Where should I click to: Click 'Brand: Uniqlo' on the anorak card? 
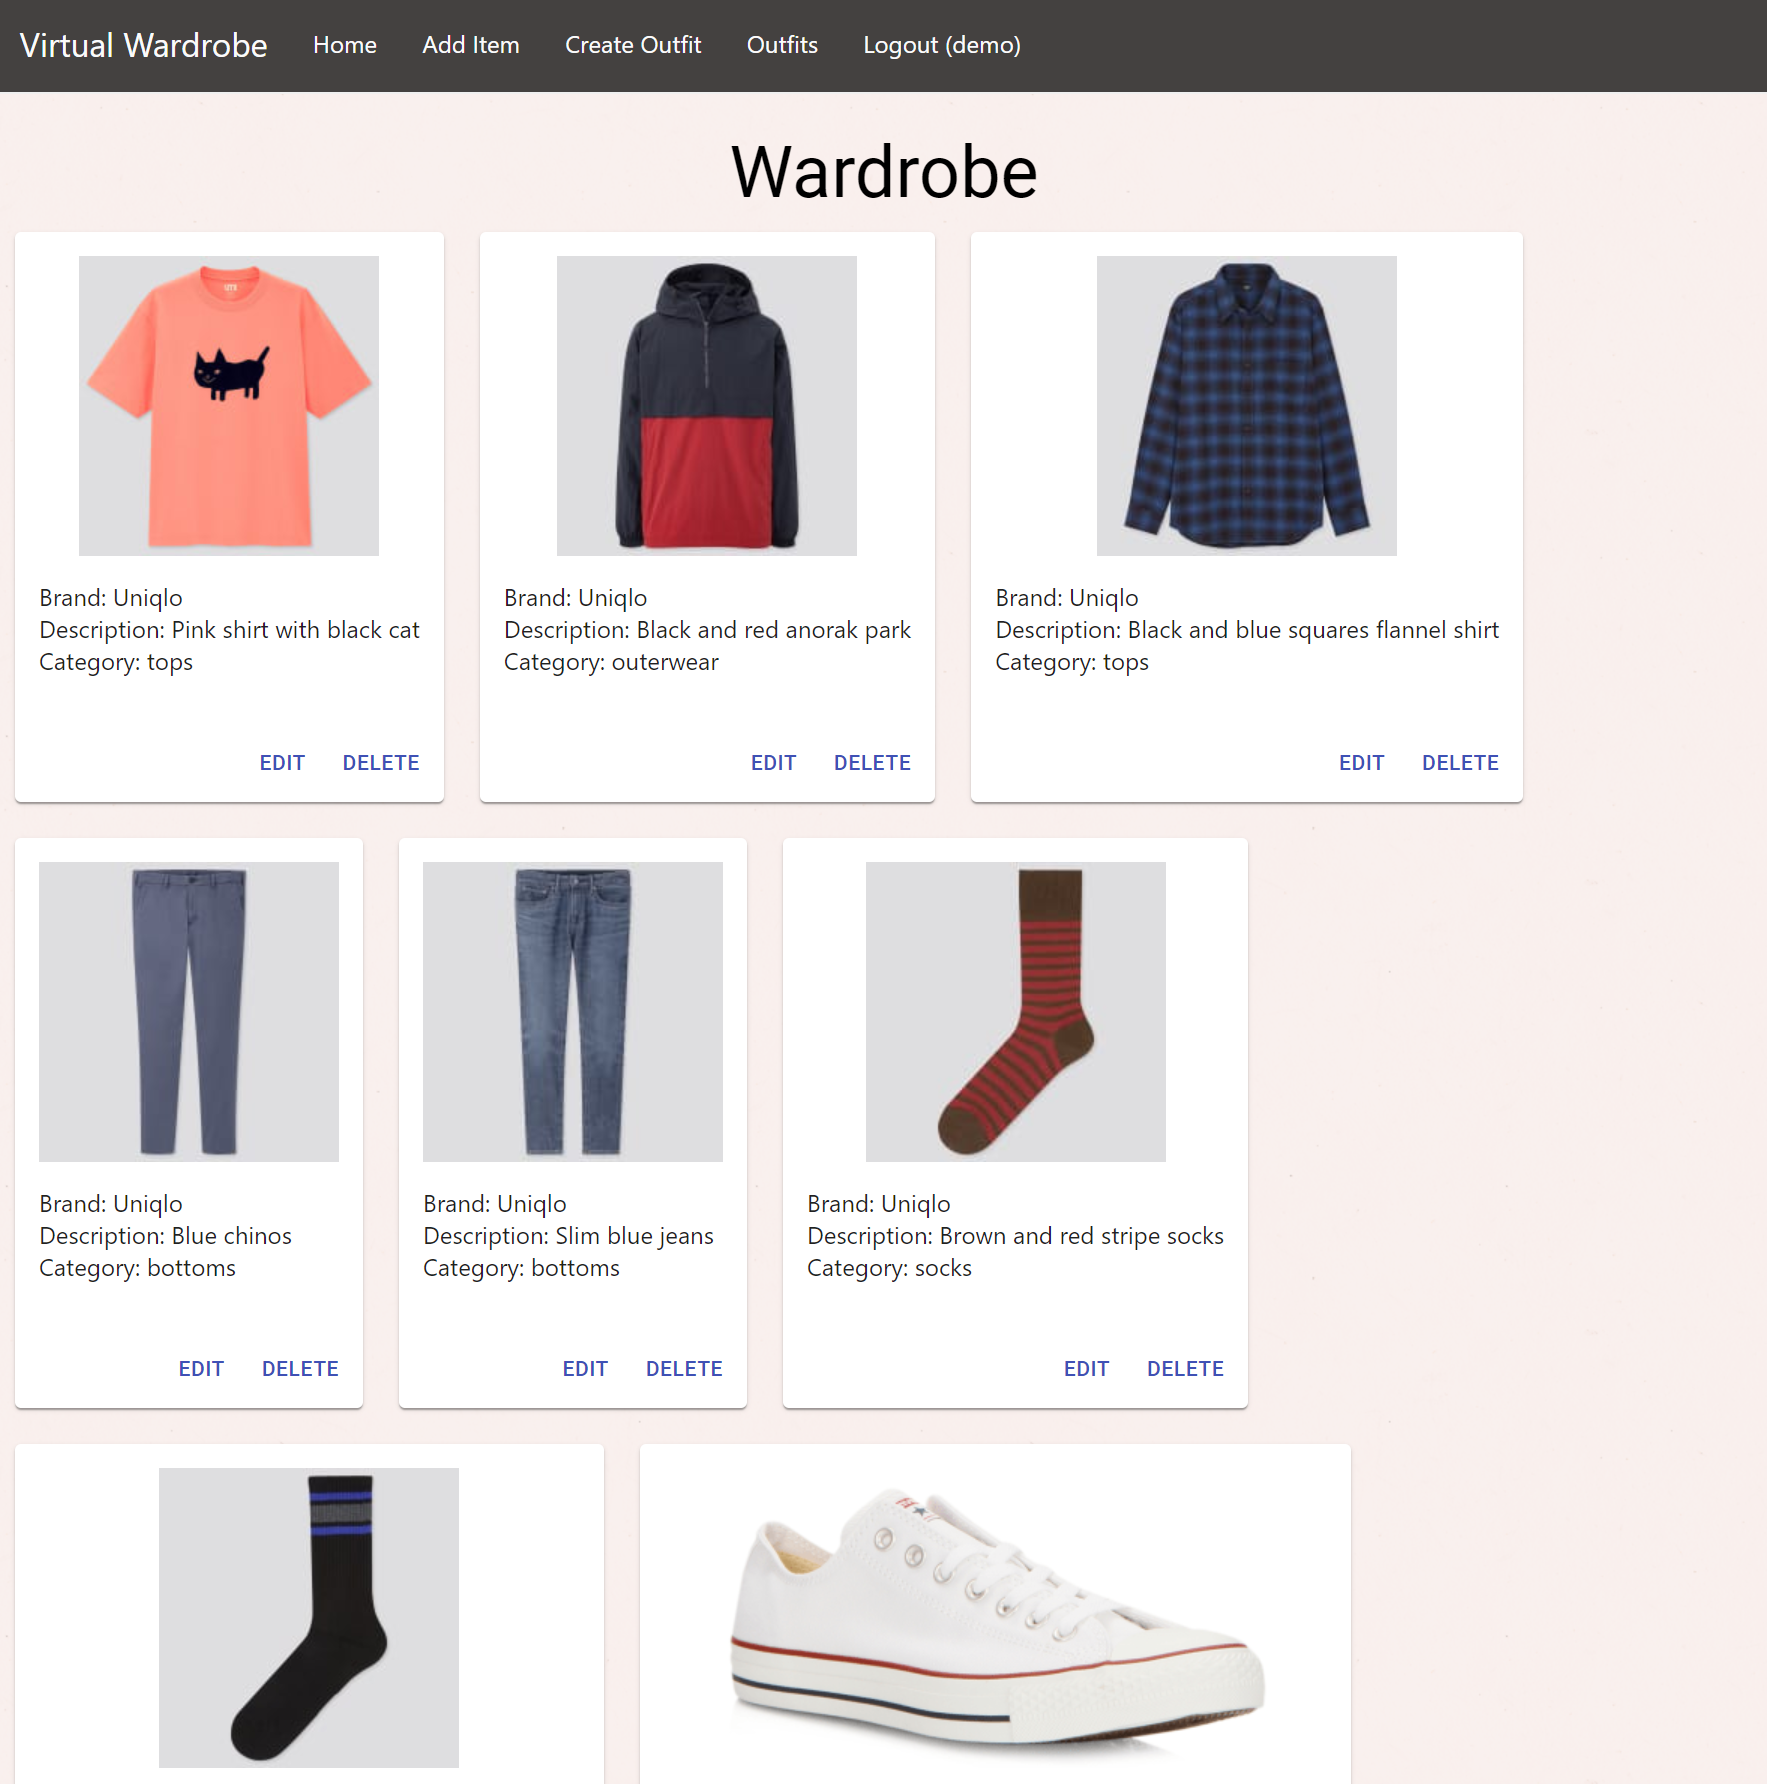[x=575, y=598]
